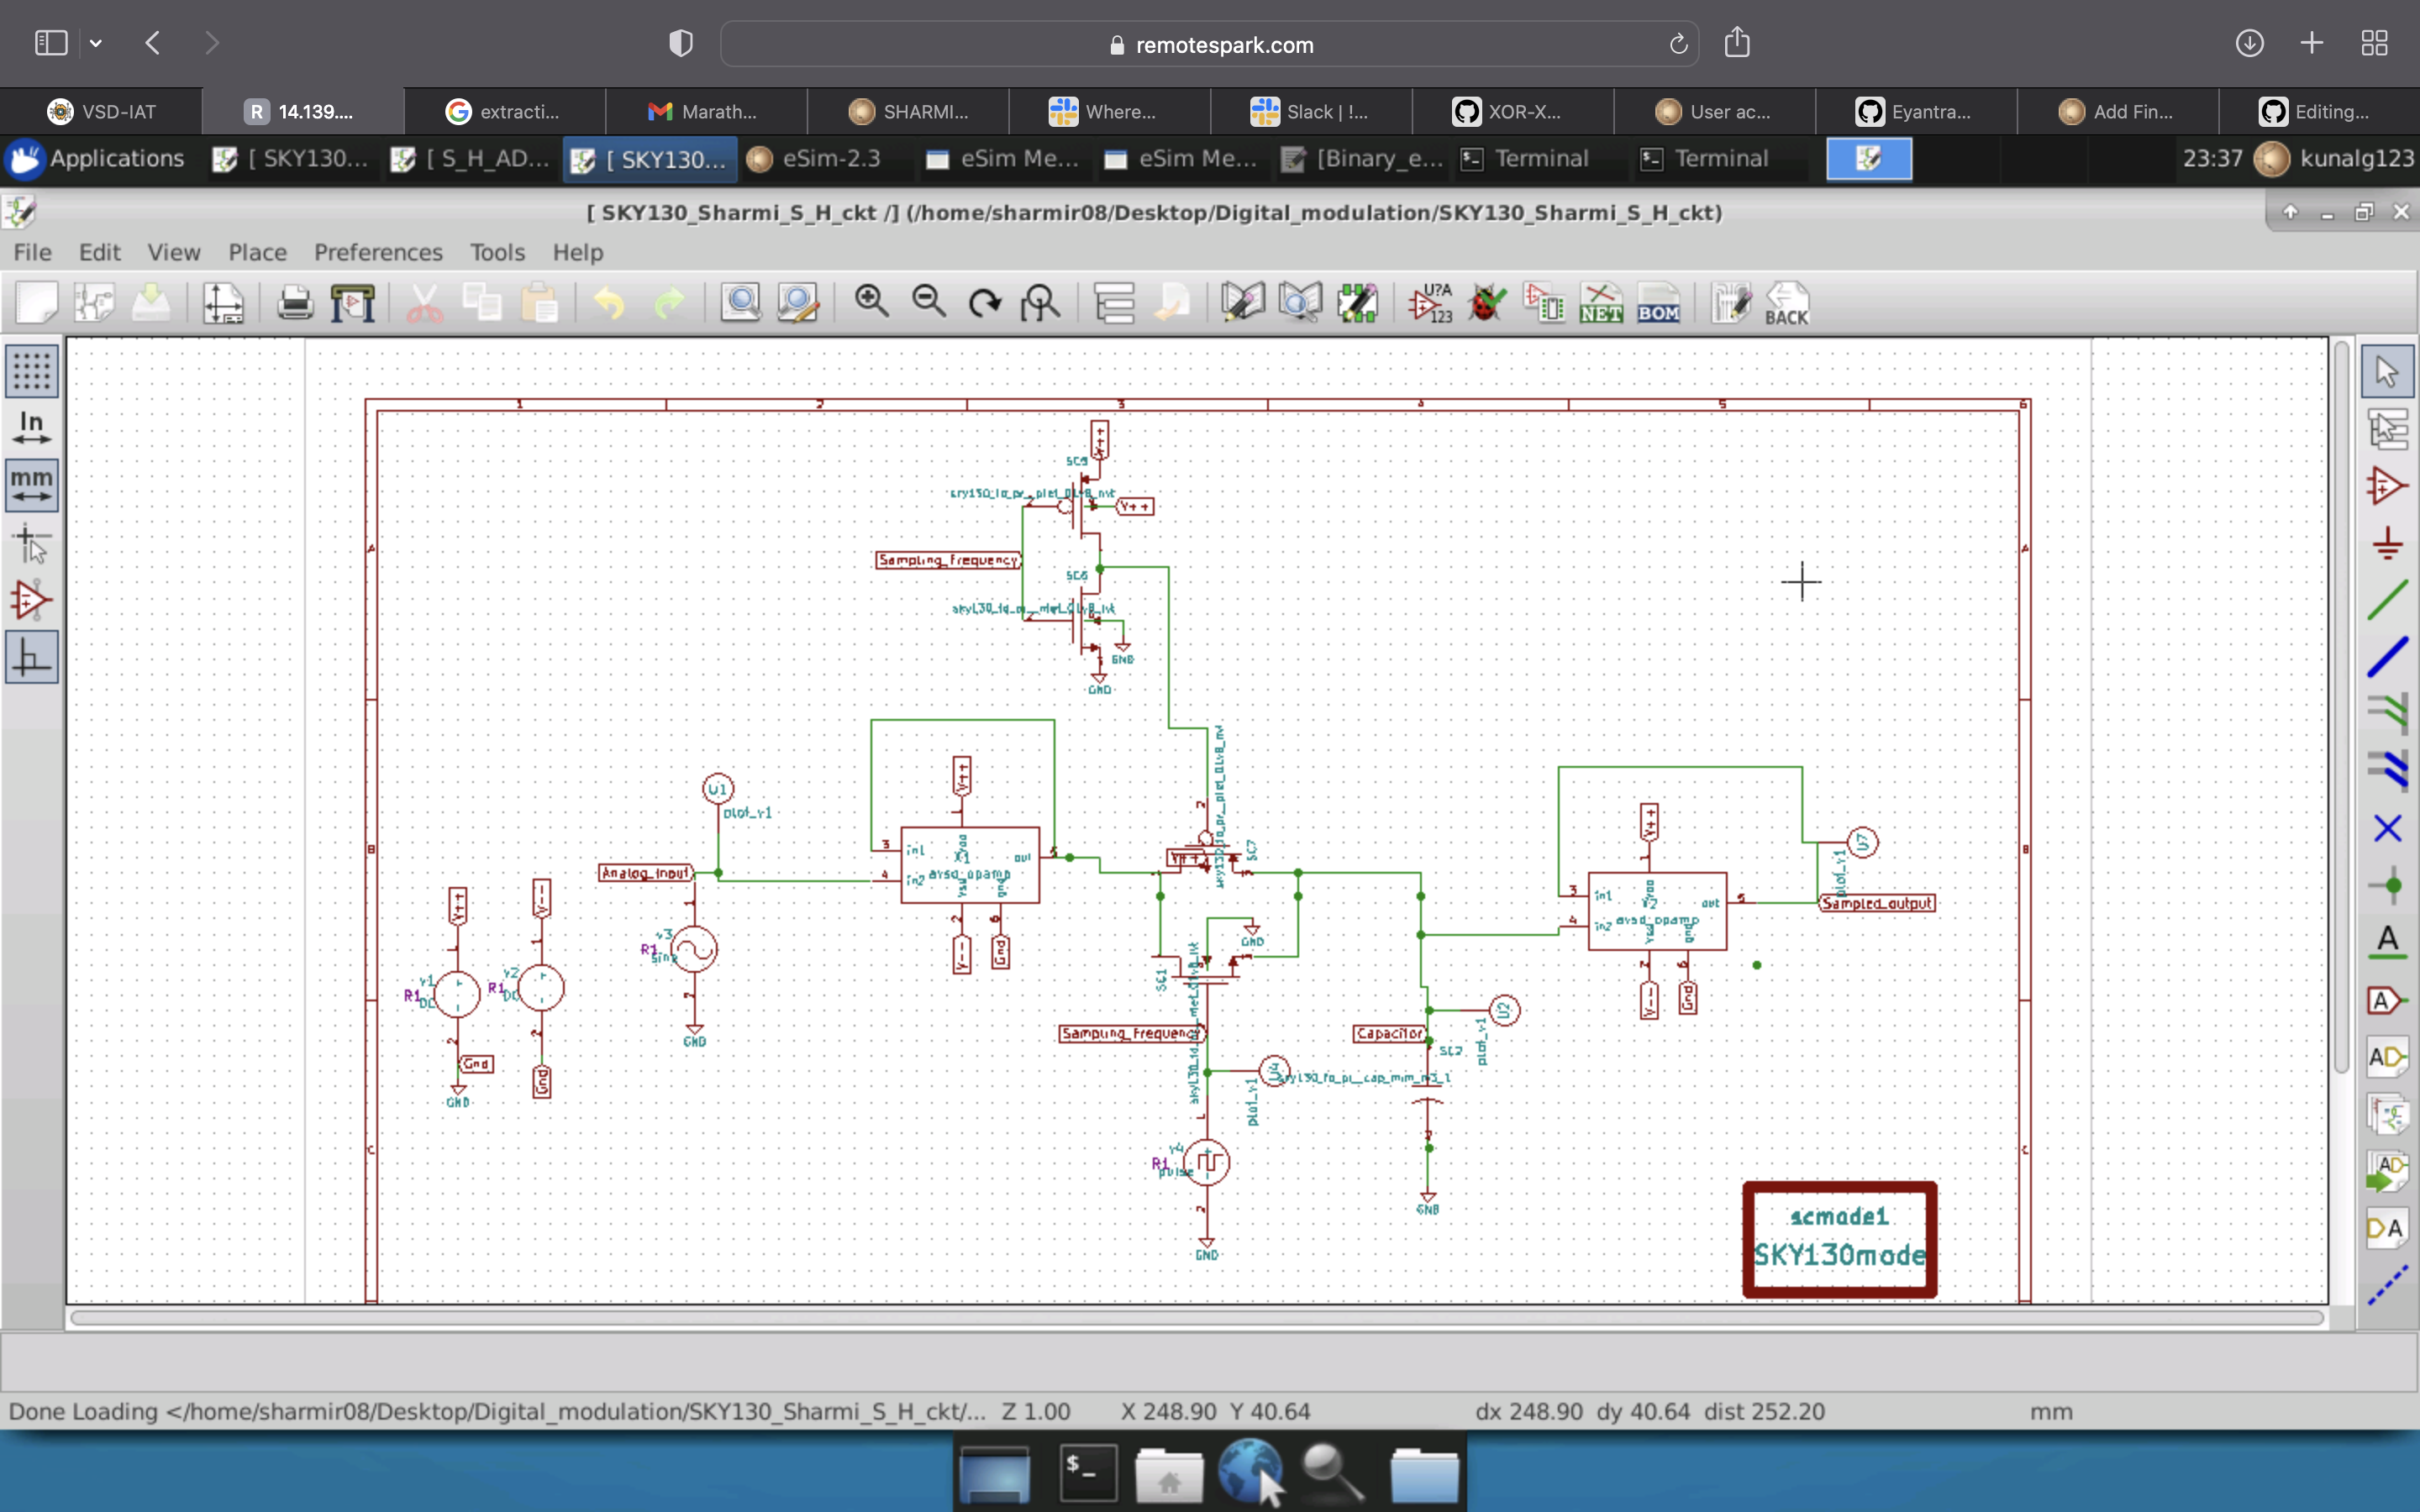Select the zoom in tool
The height and width of the screenshot is (1512, 2420).
coord(871,301)
